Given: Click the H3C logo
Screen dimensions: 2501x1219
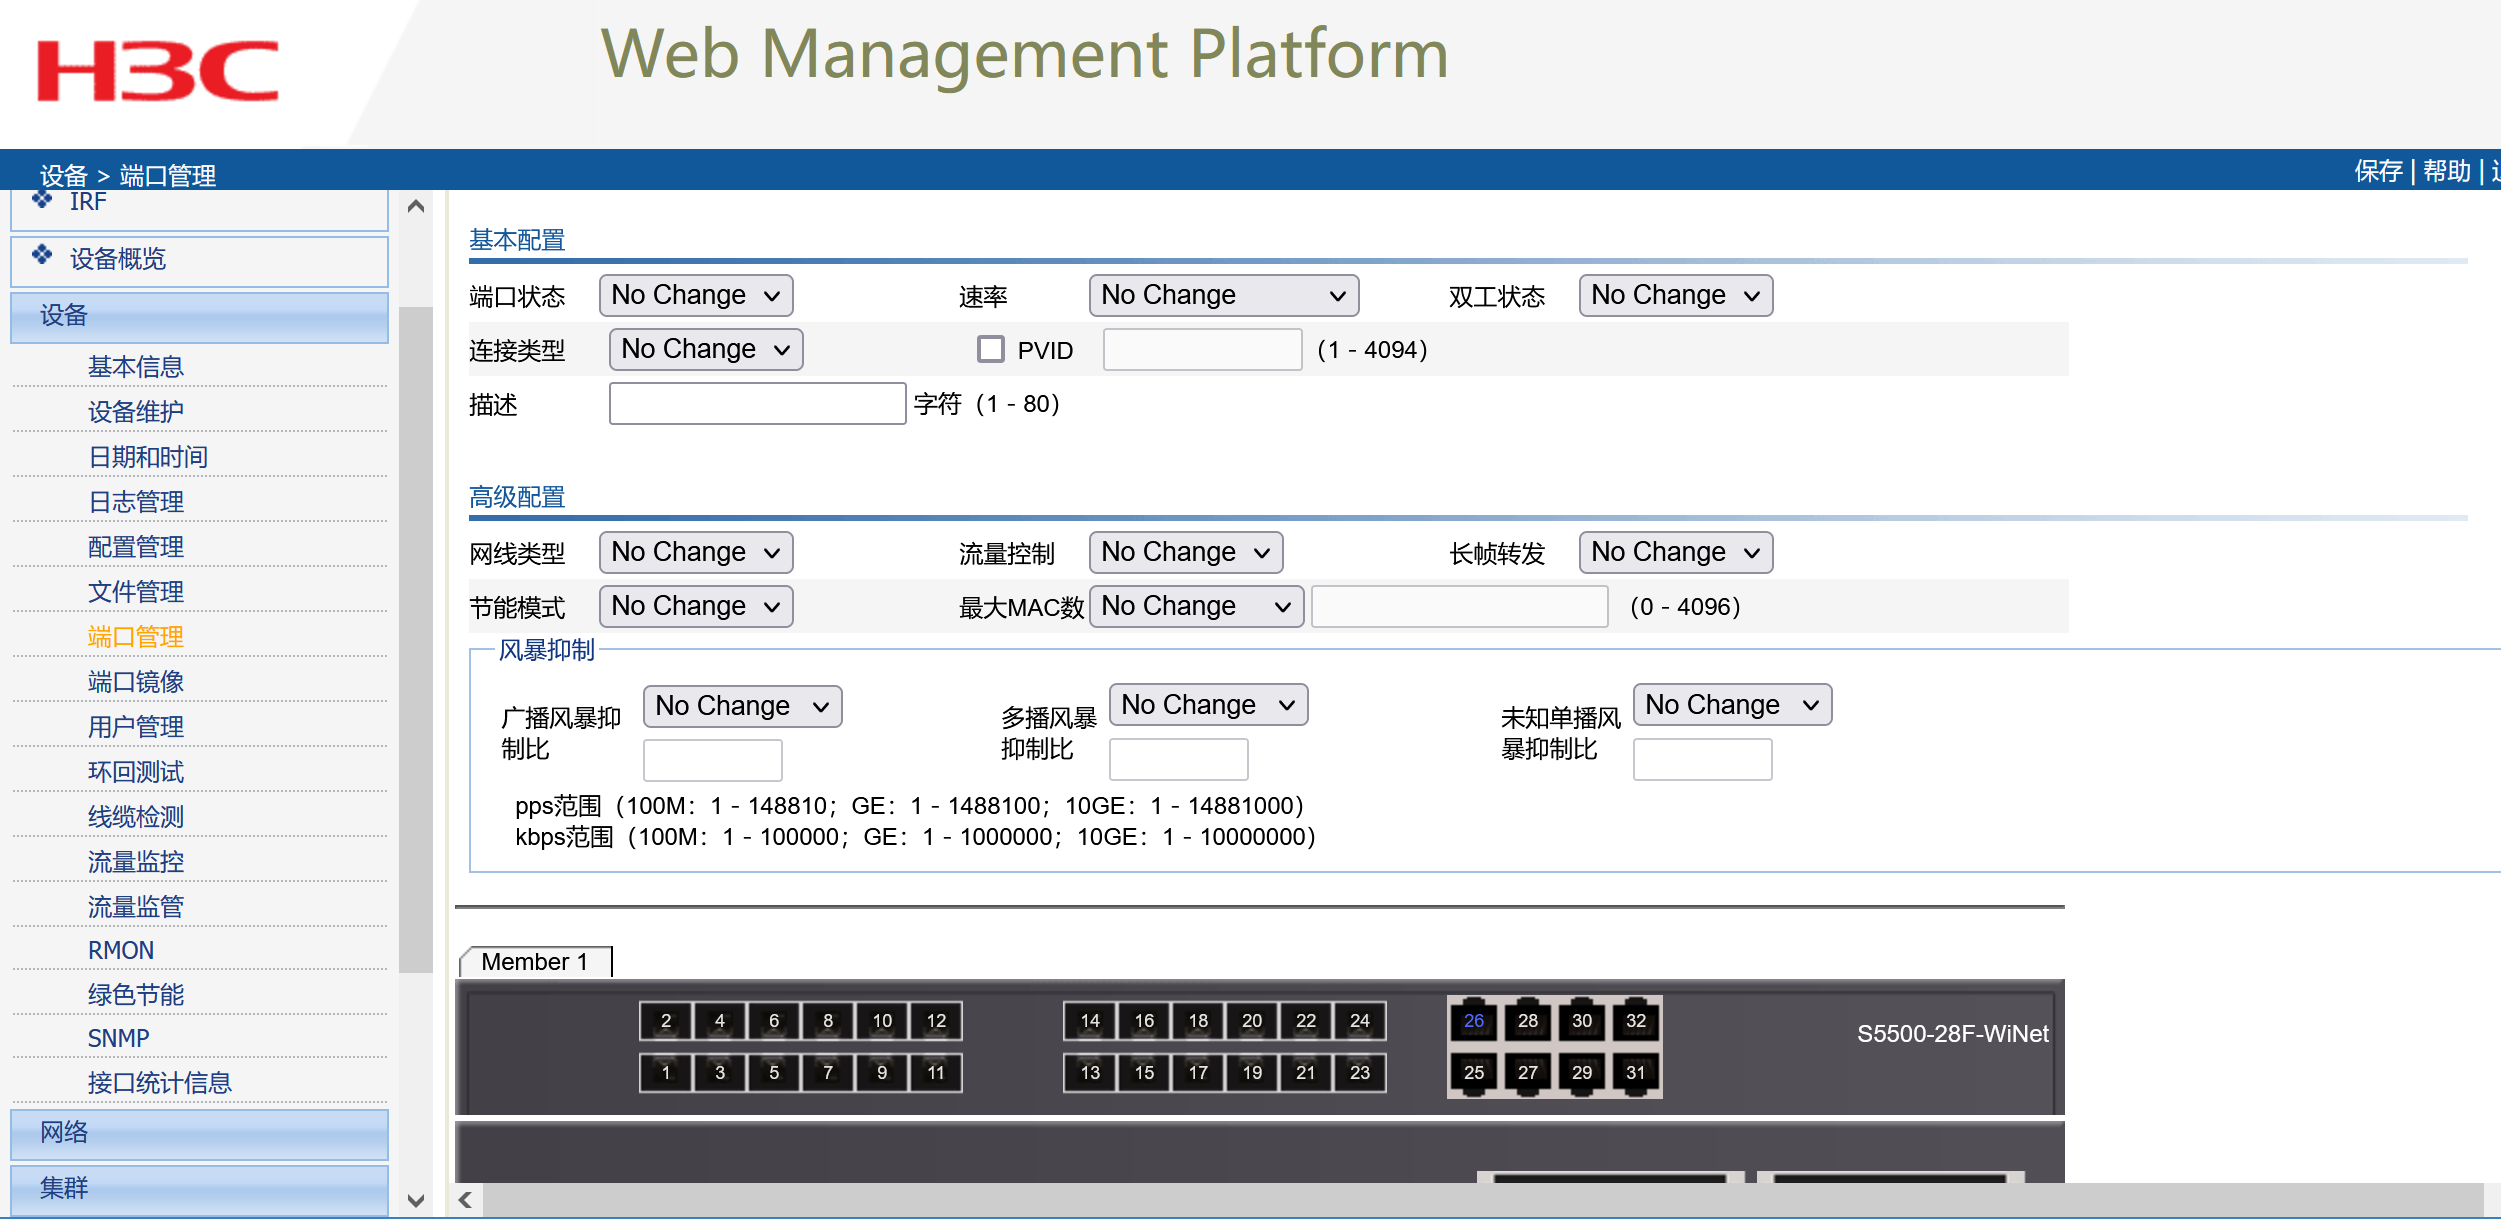Looking at the screenshot, I should [157, 71].
